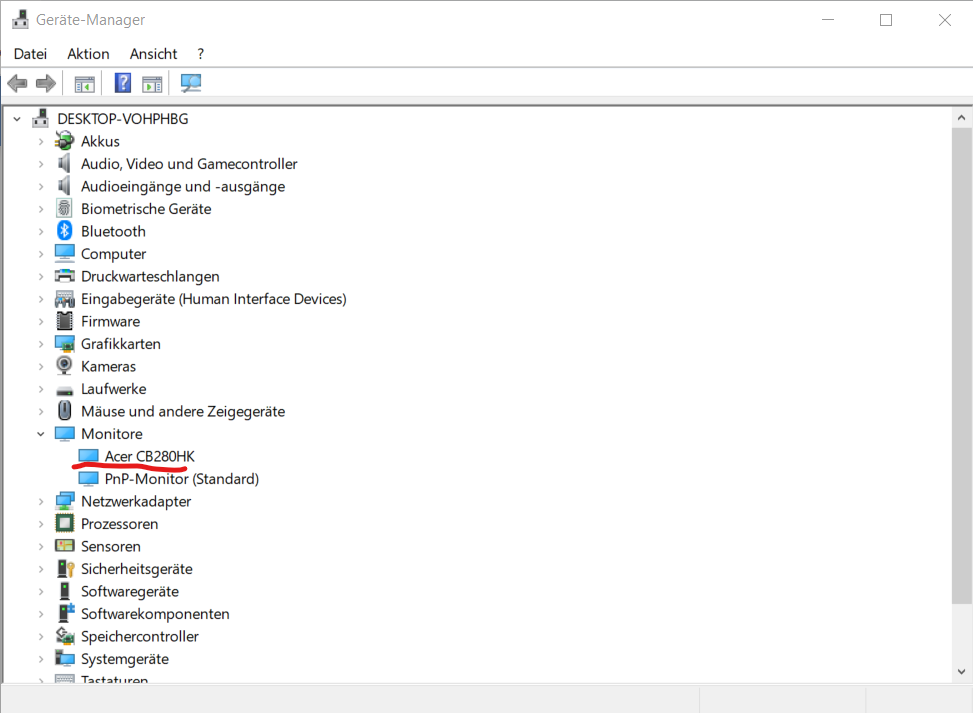Screen dimensions: 973x713
Task: Expand the Netzwerkadapter category arrow
Action: point(41,501)
